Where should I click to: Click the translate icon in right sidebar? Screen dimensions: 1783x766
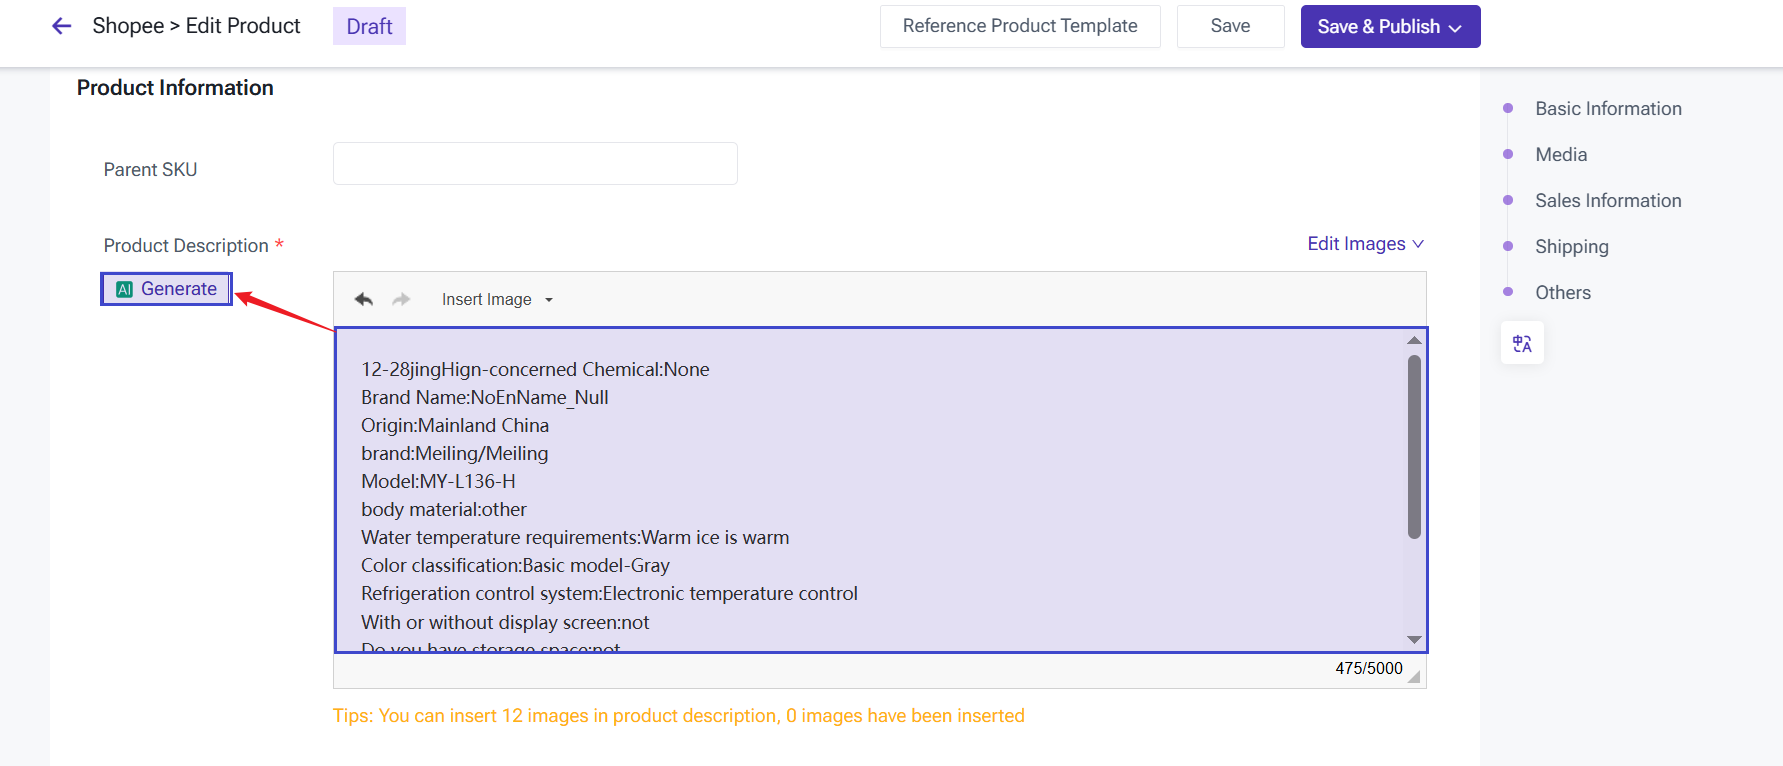coord(1522,343)
